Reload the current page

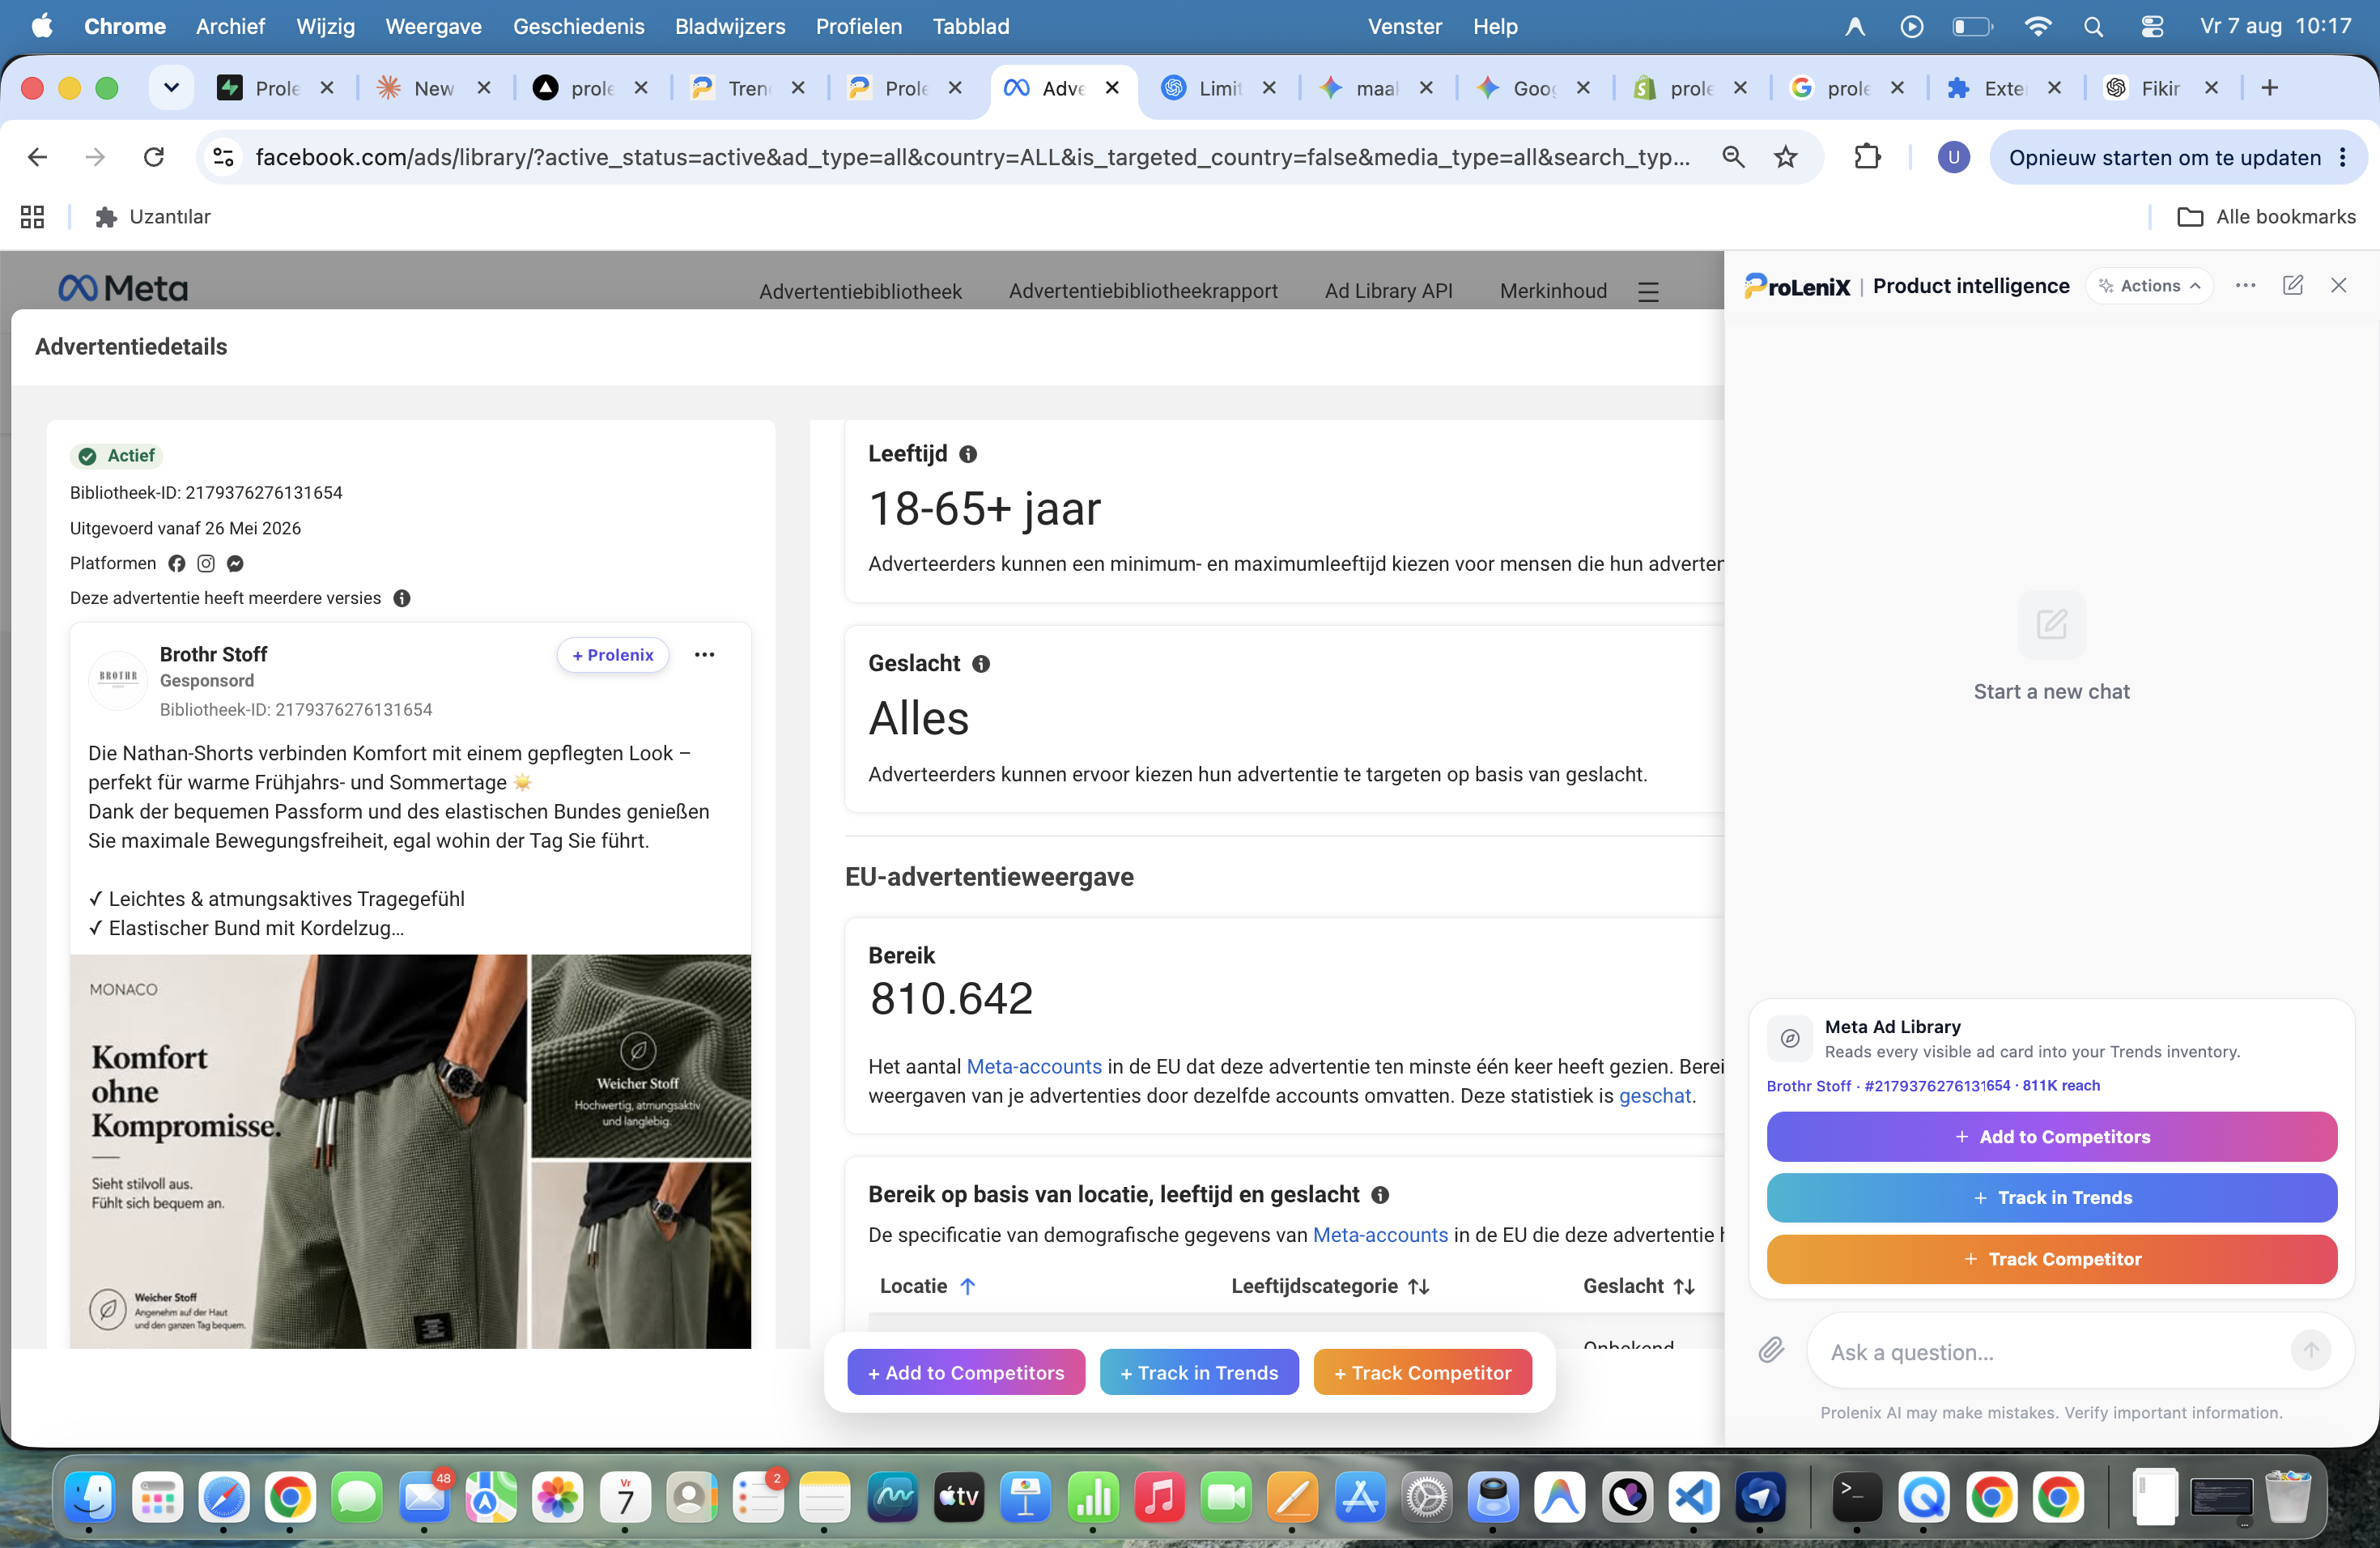[153, 157]
